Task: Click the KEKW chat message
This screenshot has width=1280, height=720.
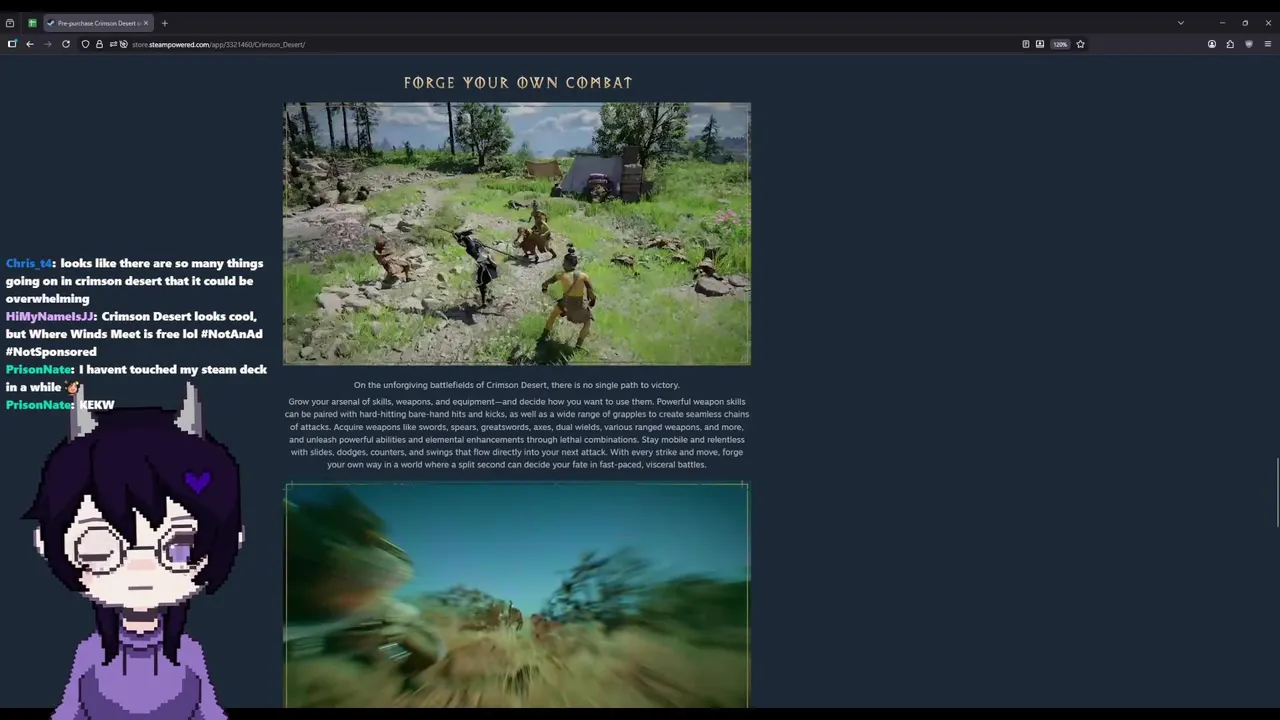Action: coord(97,405)
